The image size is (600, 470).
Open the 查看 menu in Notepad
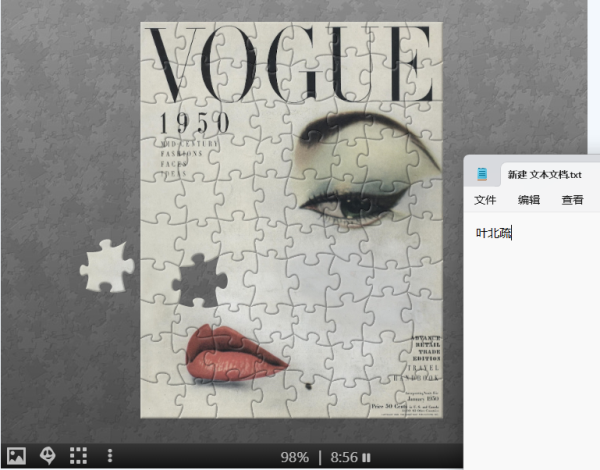pos(572,200)
